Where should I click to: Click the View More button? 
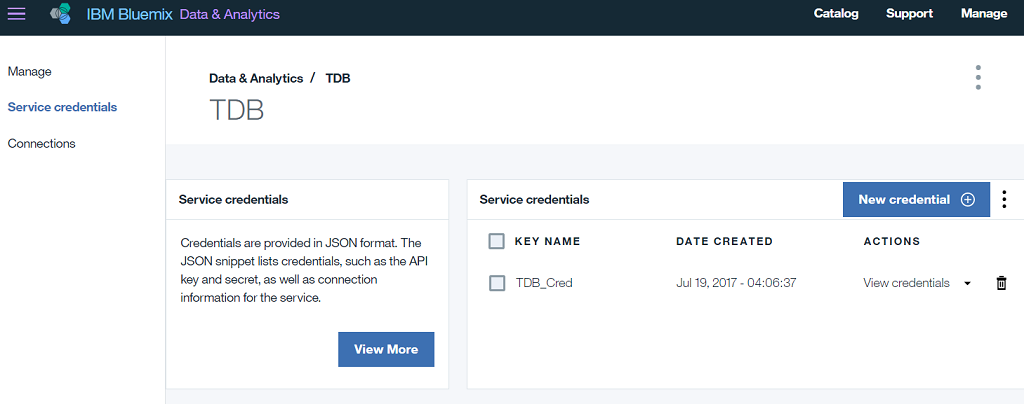(x=386, y=349)
